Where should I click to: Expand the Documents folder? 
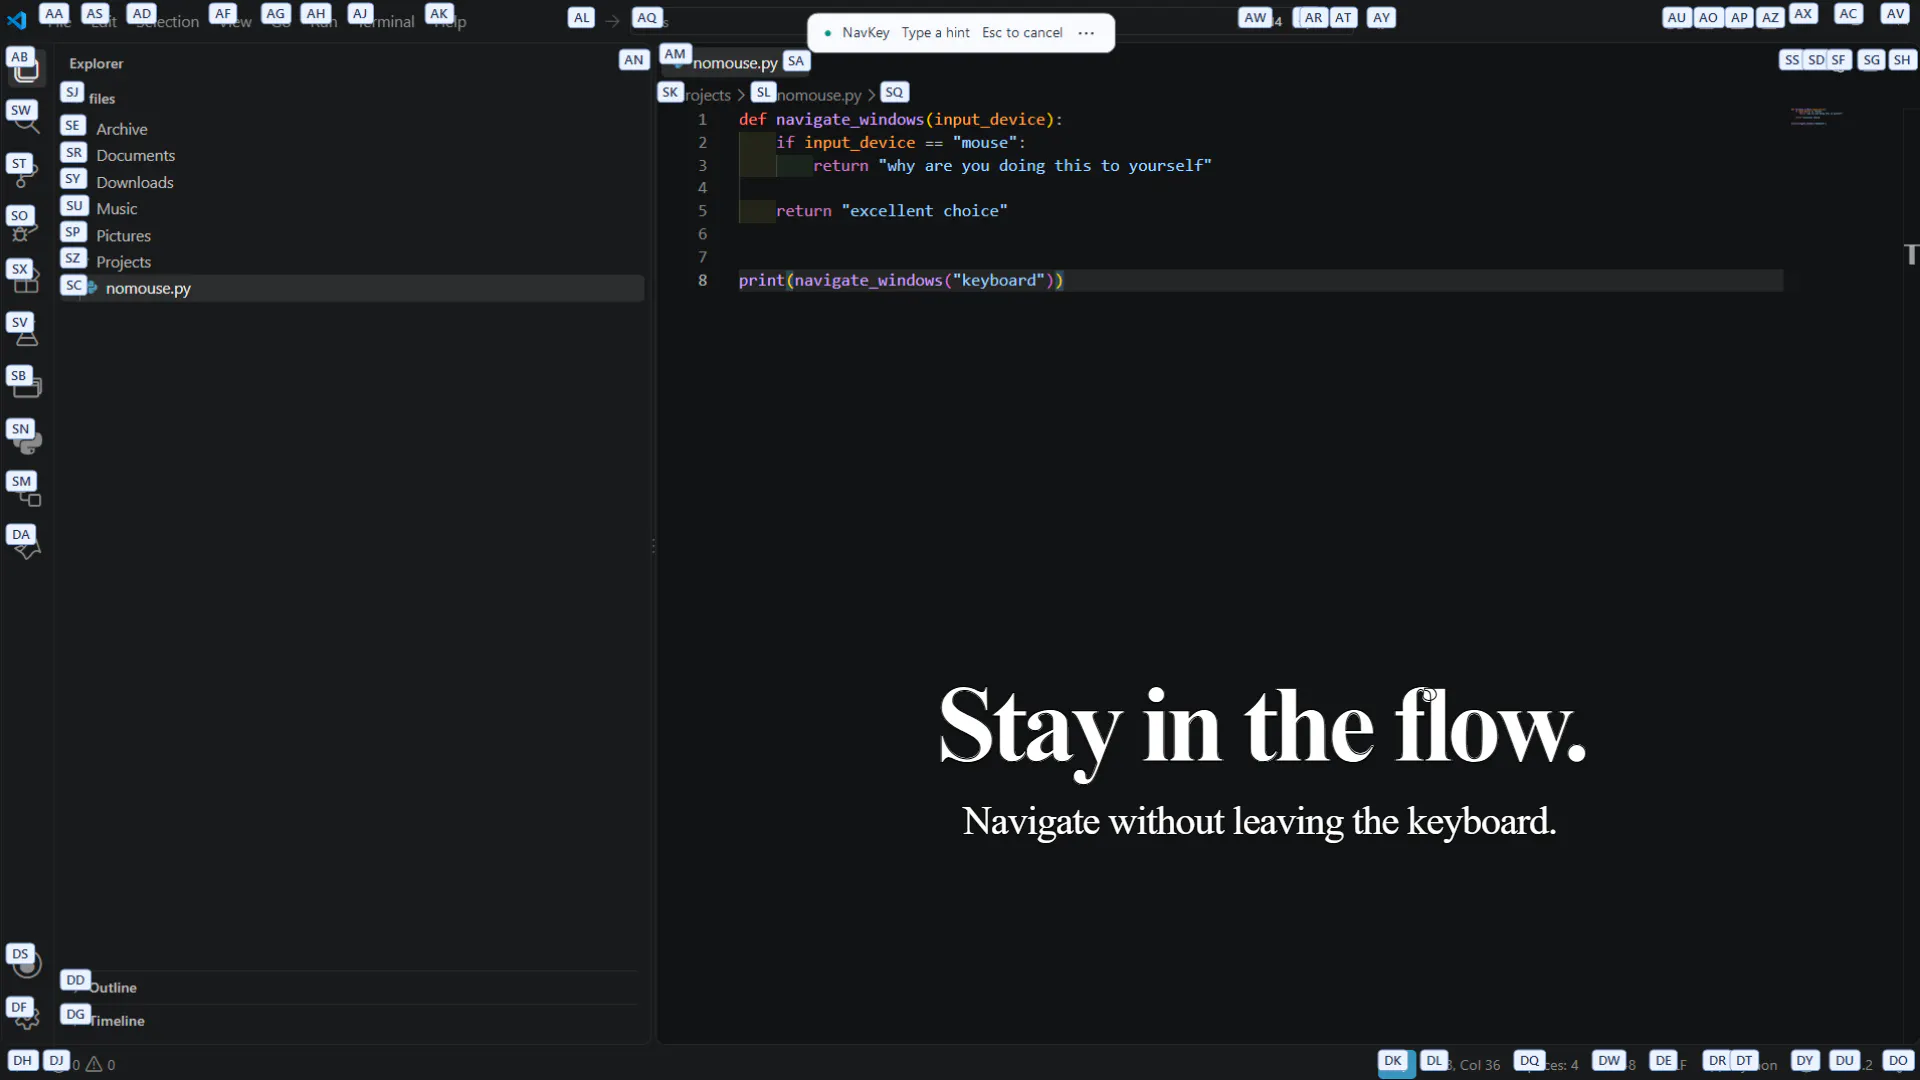click(x=350, y=155)
